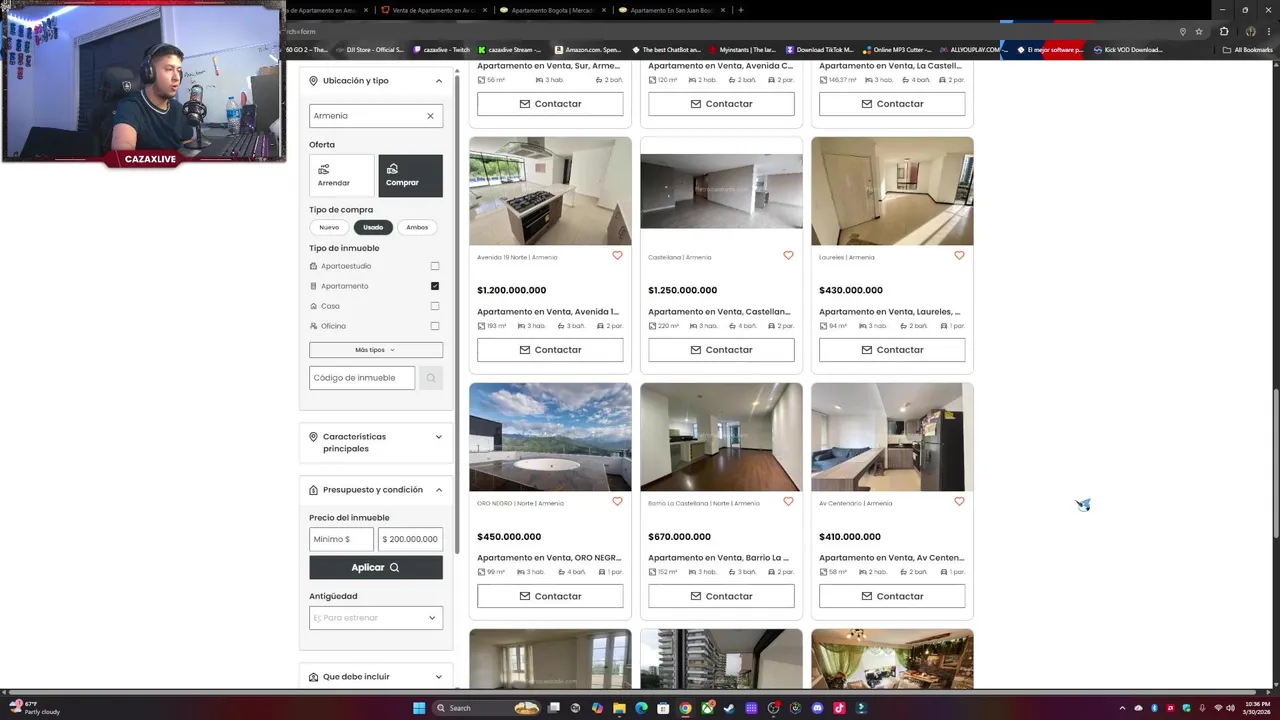The image size is (1280, 720).
Task: Favorite the Avenida 19 Norte listing heart
Action: click(x=617, y=256)
